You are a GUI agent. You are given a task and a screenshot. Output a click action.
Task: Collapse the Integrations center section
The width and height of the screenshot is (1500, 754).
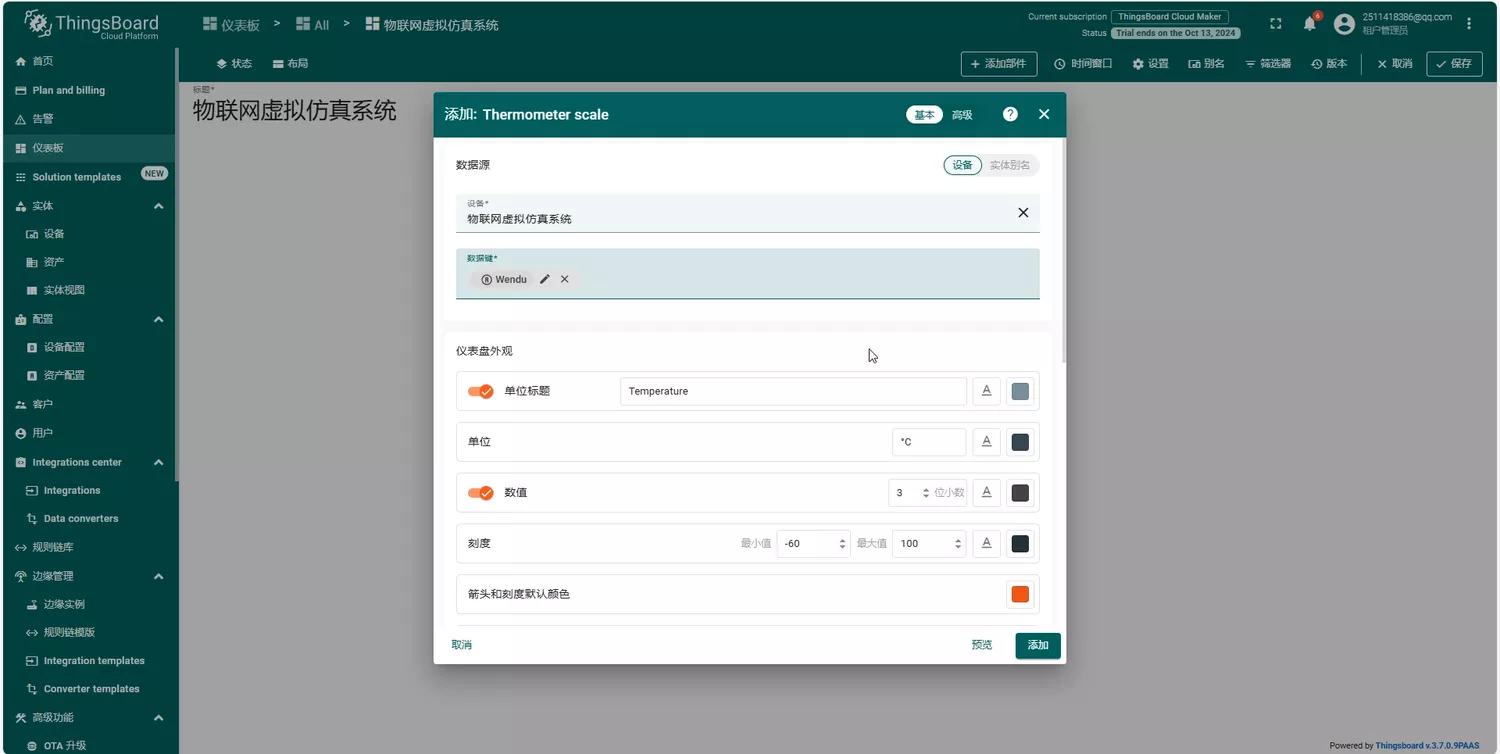point(158,462)
